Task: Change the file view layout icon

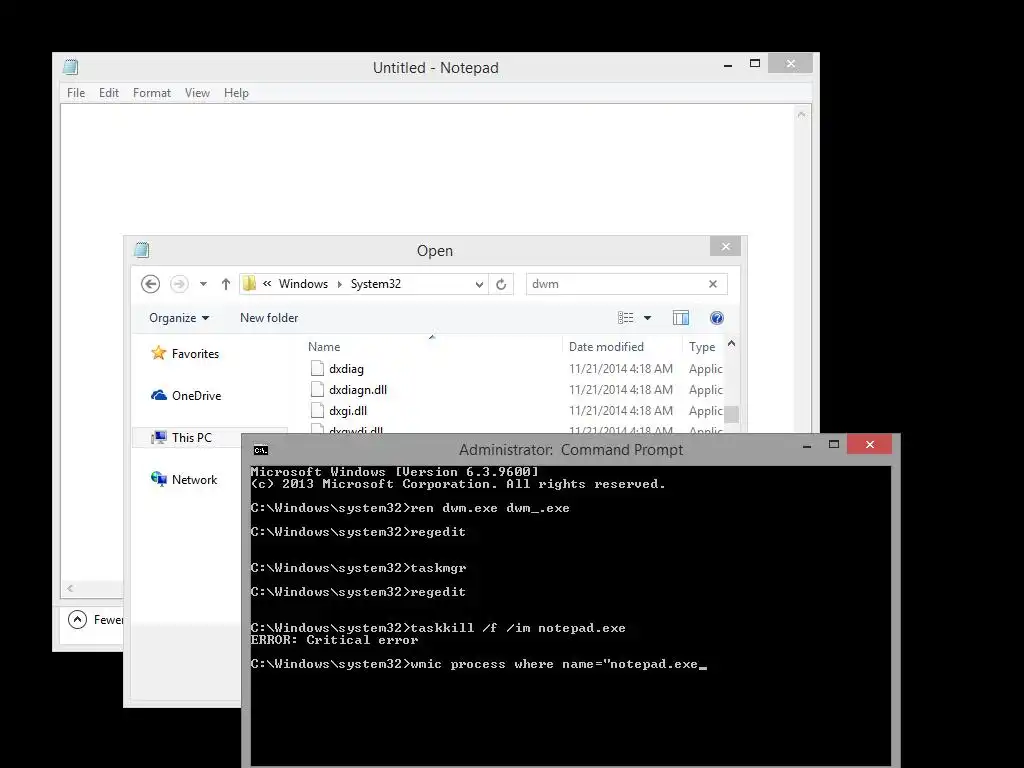Action: tap(626, 318)
